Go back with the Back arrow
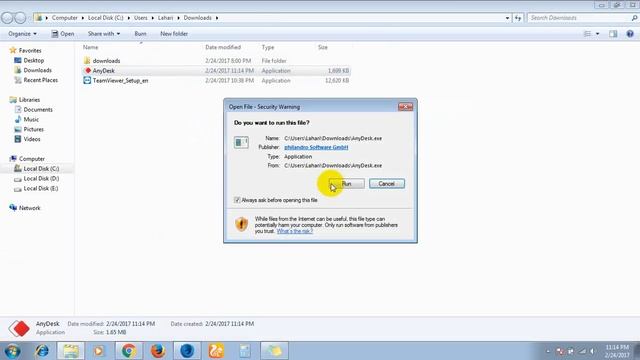This screenshot has width=640, height=360. coord(7,18)
